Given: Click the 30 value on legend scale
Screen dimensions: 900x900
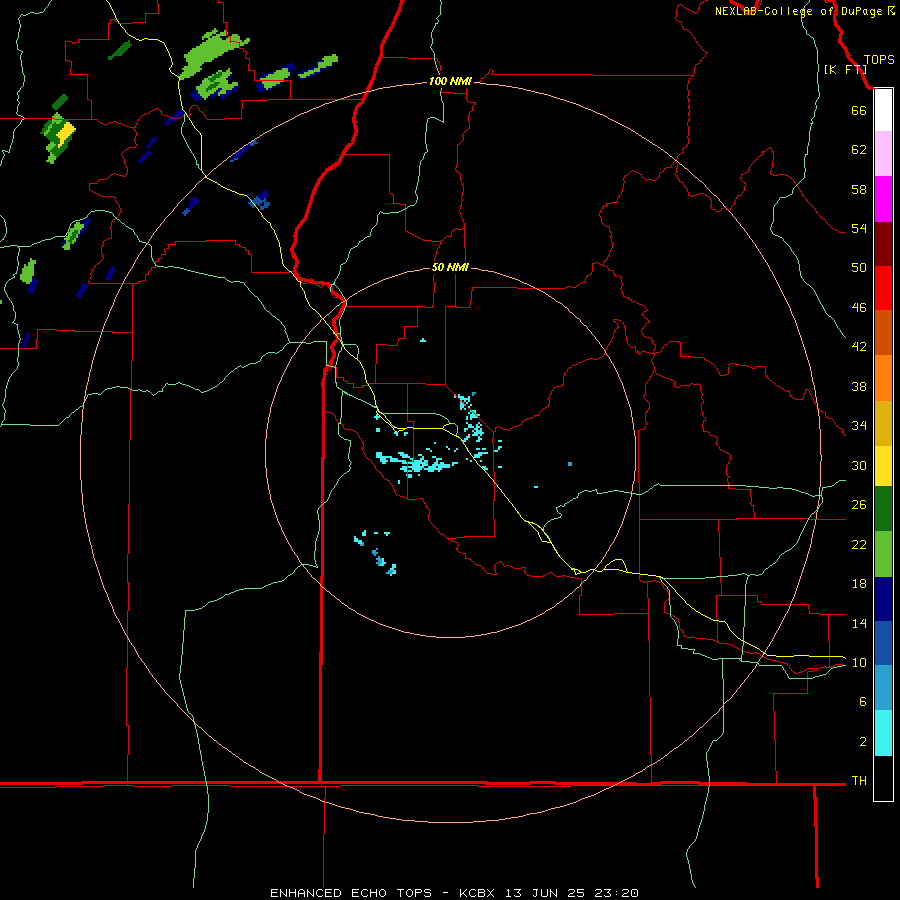Looking at the screenshot, I should [859, 465].
